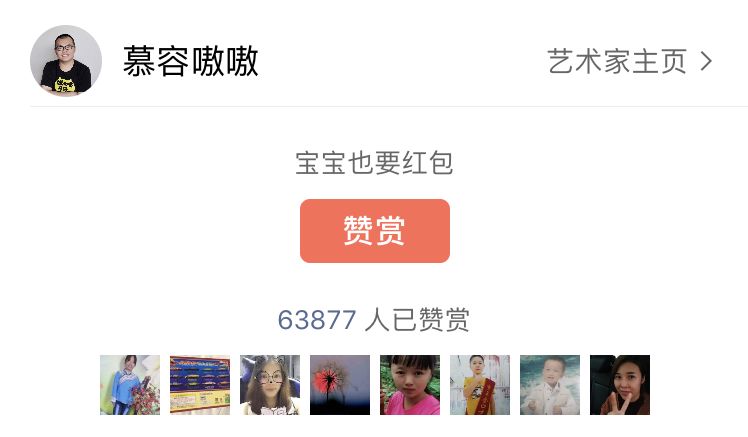
Task: Open avatar of child wearing red sash
Action: (x=480, y=385)
